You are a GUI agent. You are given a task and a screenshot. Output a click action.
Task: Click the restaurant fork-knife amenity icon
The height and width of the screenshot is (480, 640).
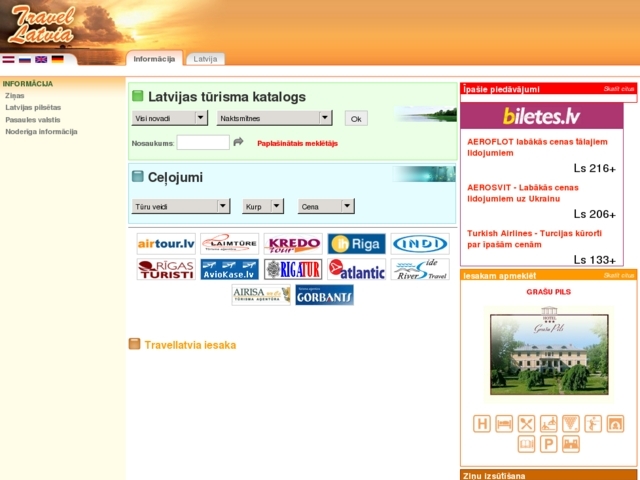click(x=527, y=424)
